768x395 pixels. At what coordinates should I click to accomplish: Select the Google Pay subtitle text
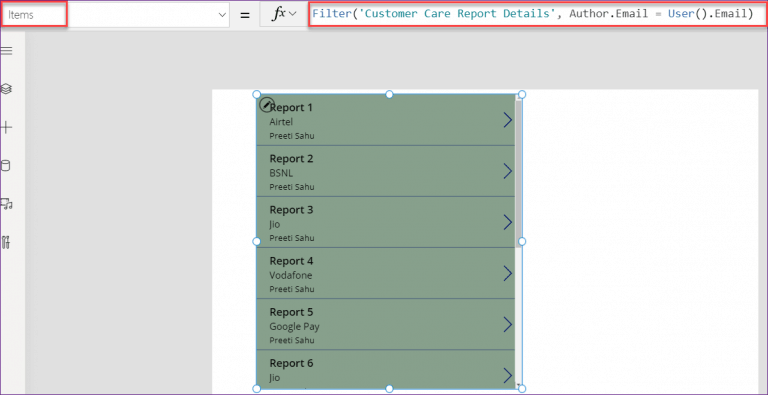(x=294, y=326)
